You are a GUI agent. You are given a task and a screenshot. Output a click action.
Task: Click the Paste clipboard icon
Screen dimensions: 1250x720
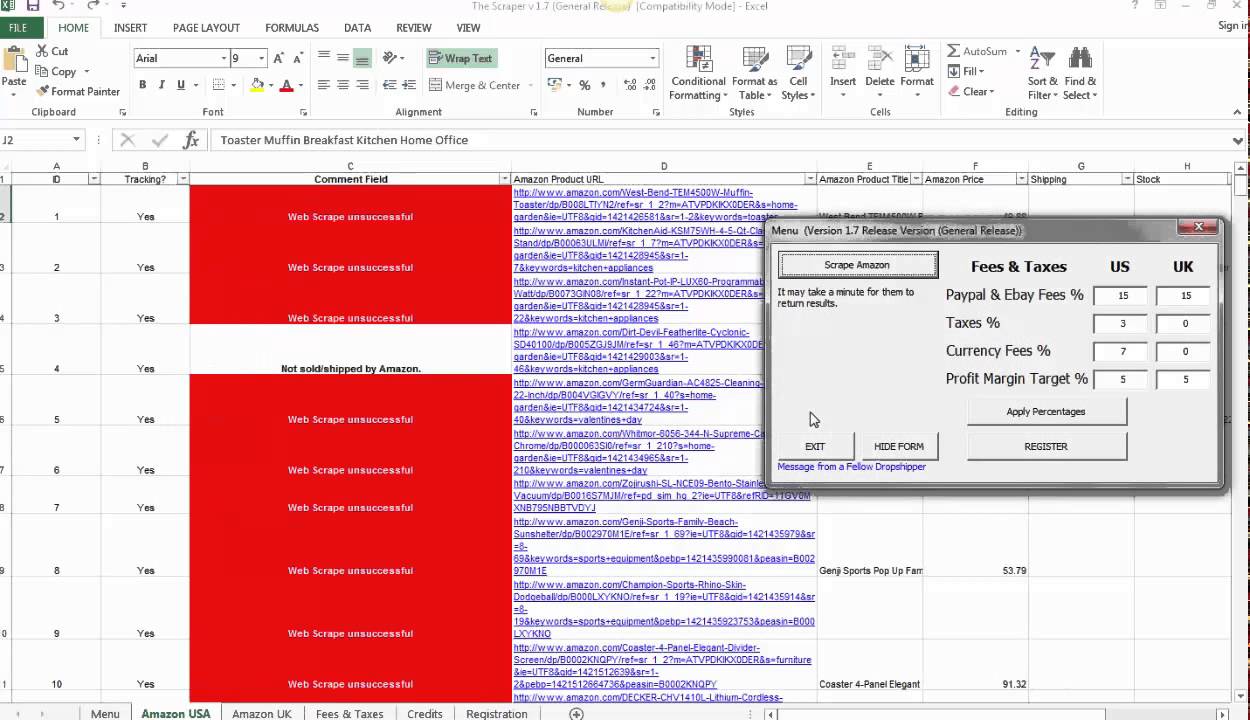14,58
